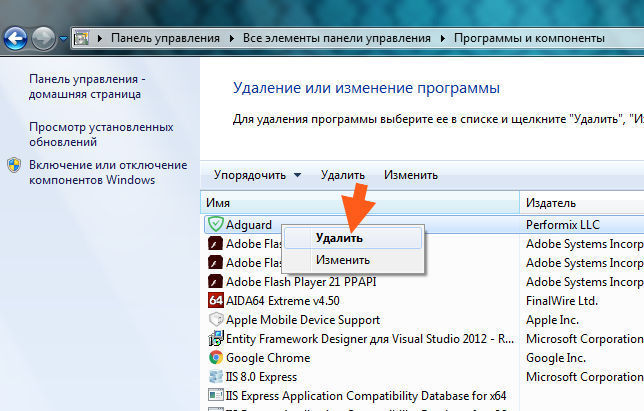Select the Google Chrome entry

pos(268,358)
